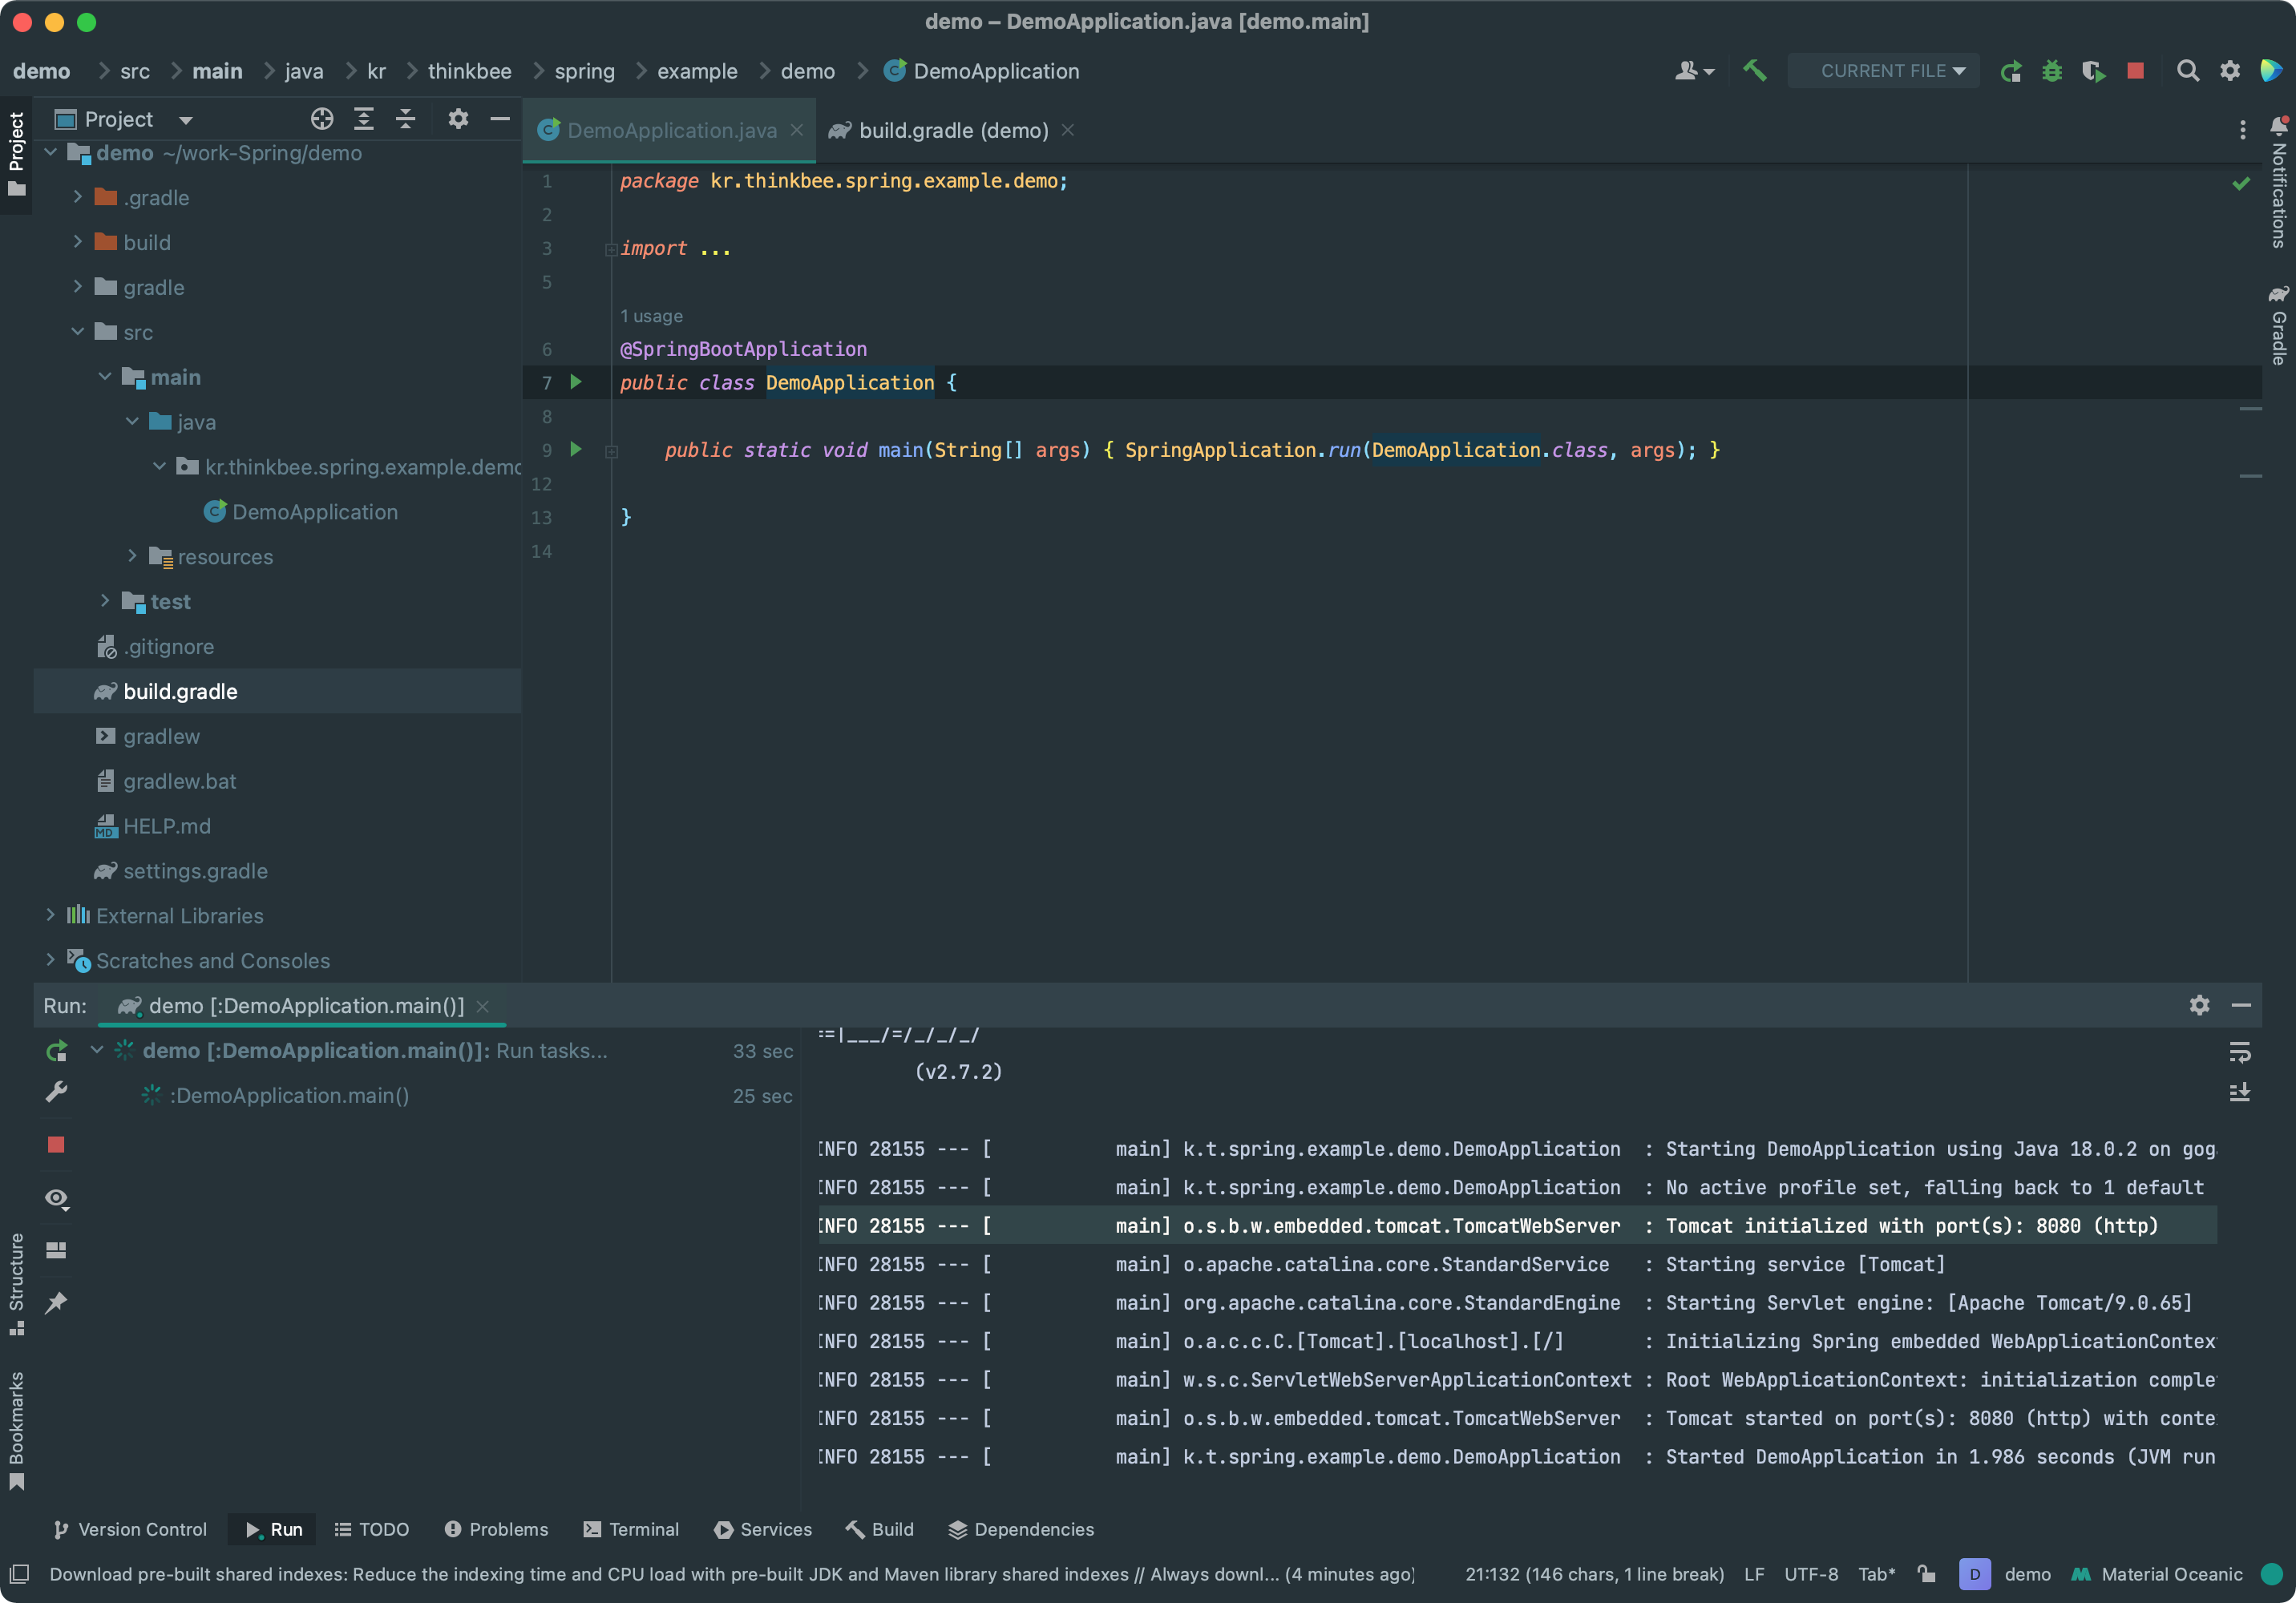The image size is (2296, 1603).
Task: Pin the Run tab
Action: 57,1302
